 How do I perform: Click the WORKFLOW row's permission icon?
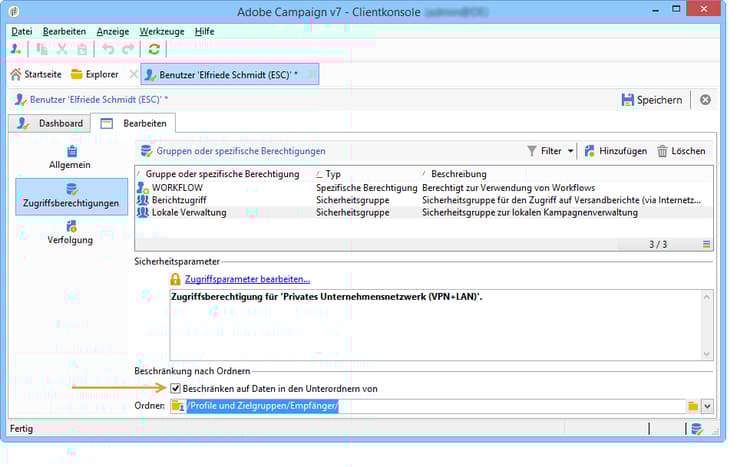143,188
